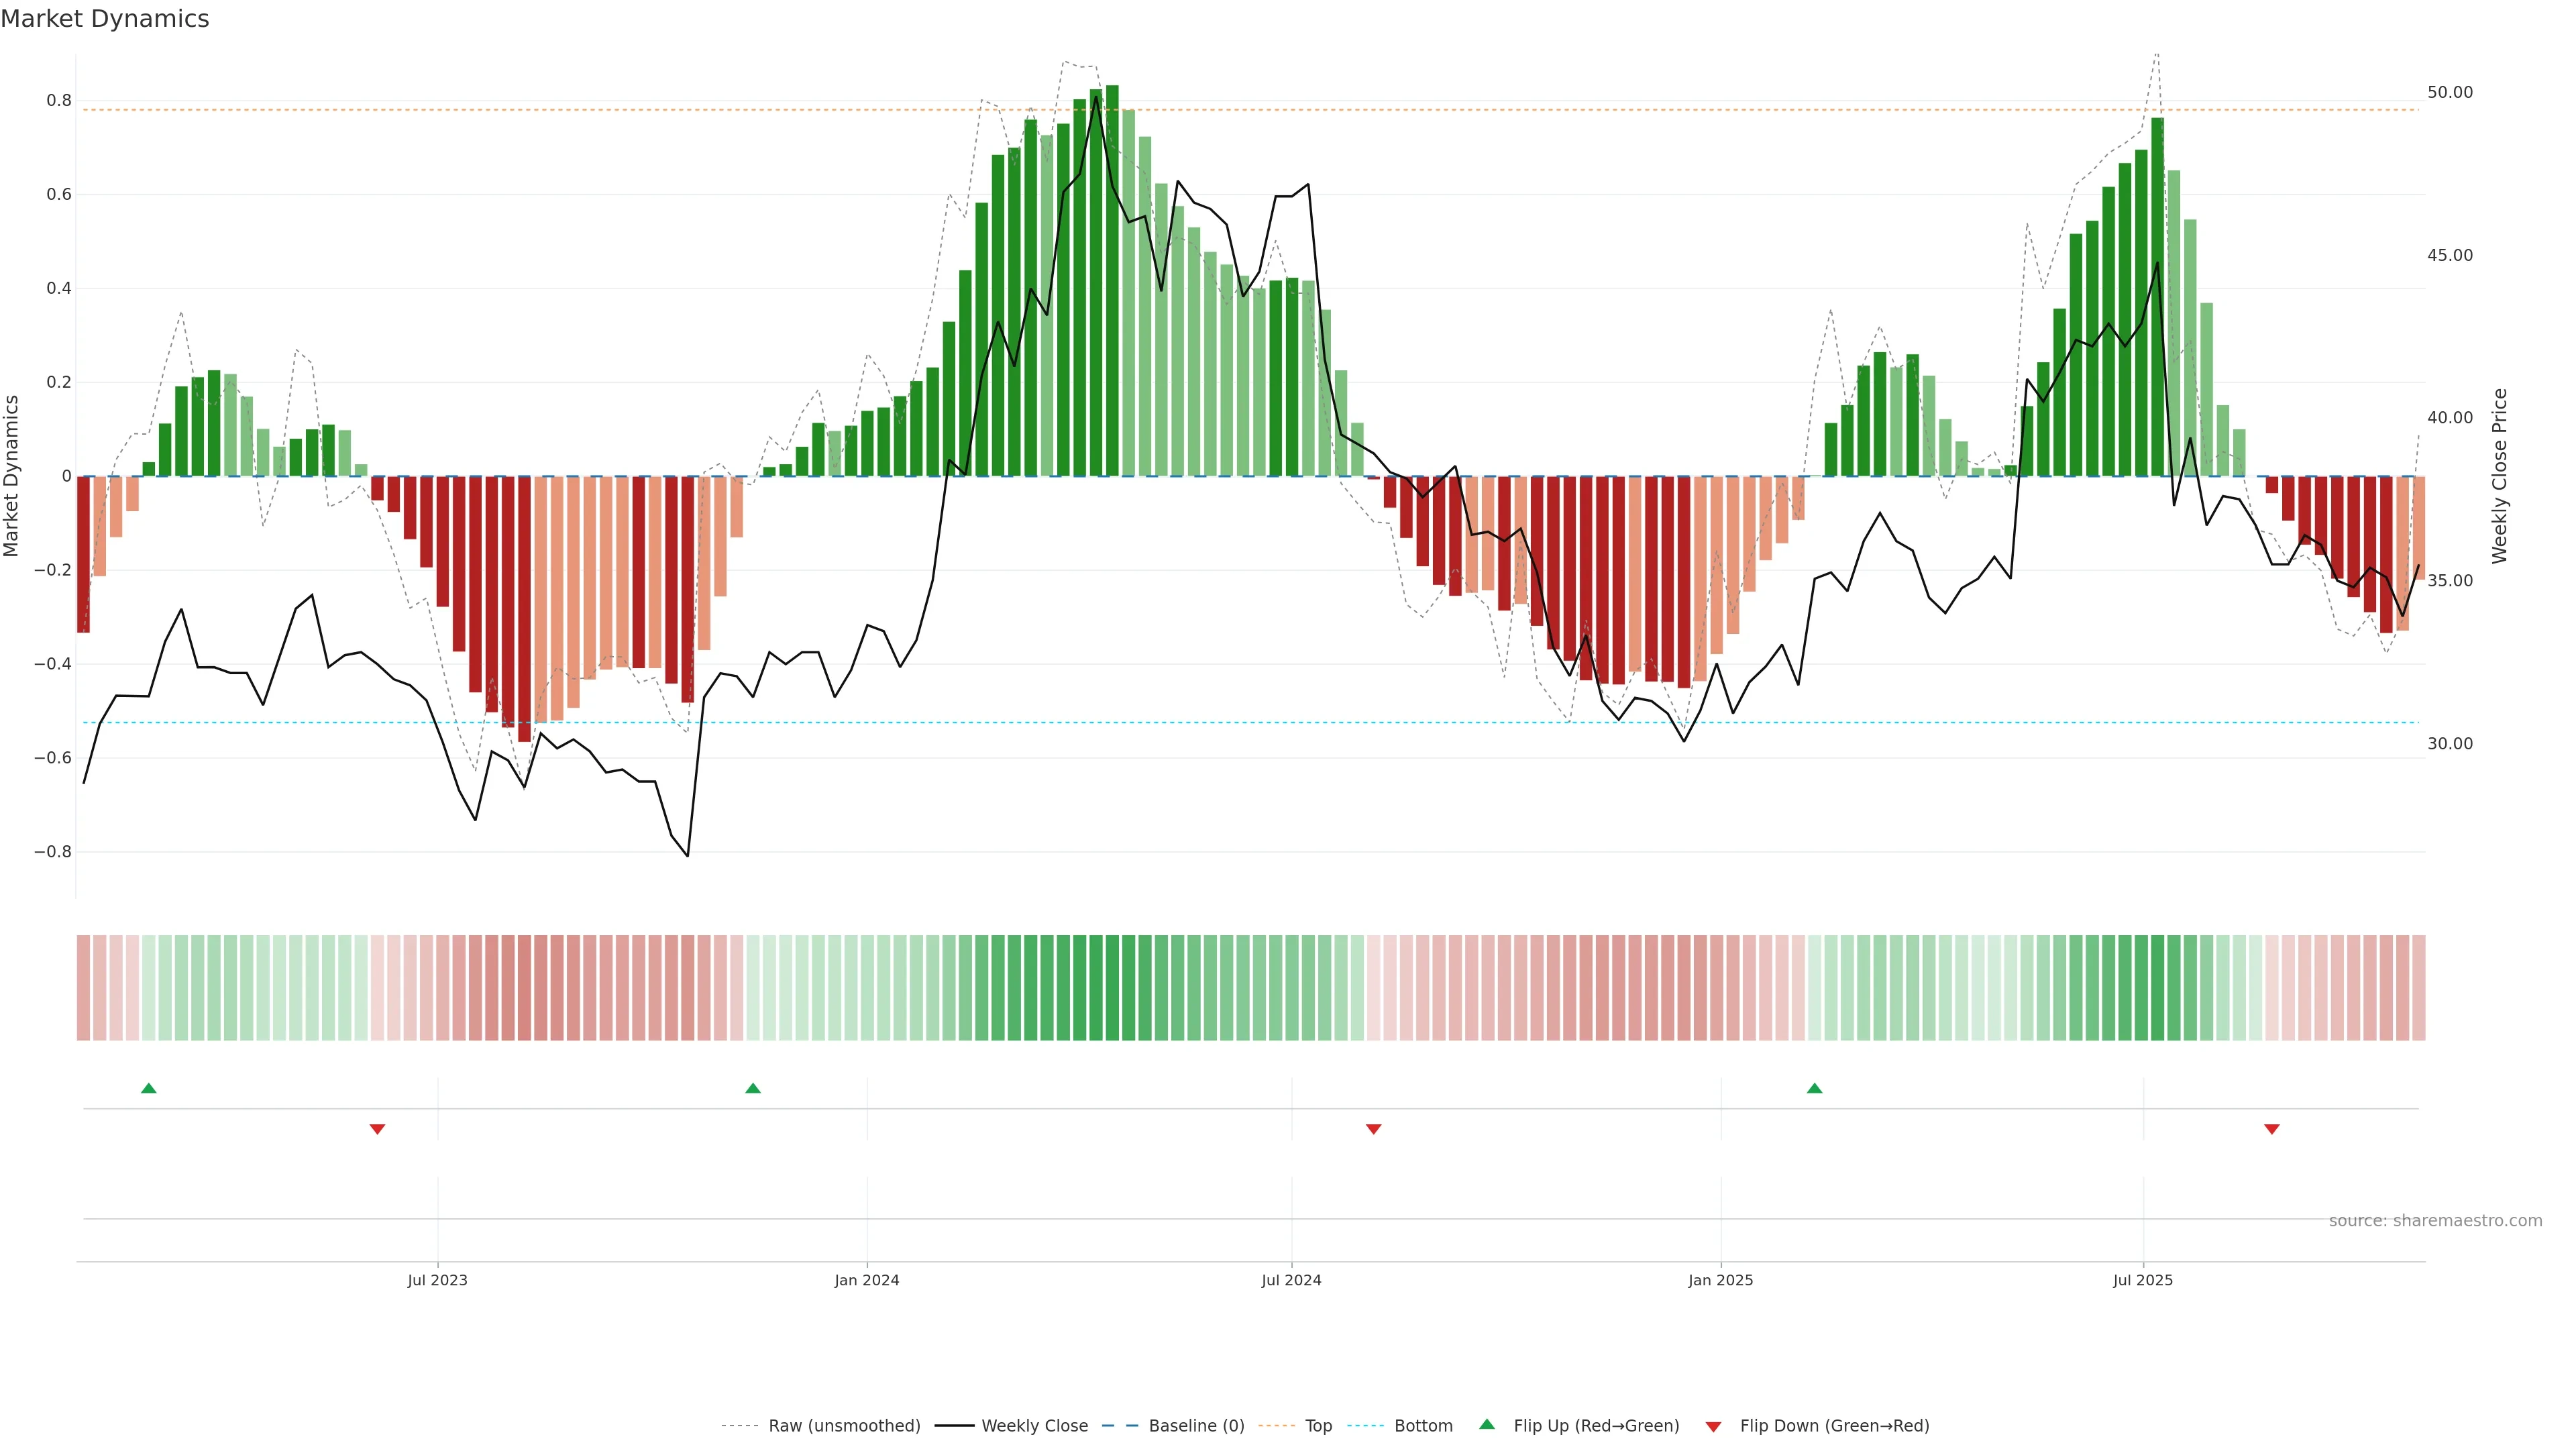
Task: Click the first green flip-up triangle marker
Action: pyautogui.click(x=149, y=1088)
